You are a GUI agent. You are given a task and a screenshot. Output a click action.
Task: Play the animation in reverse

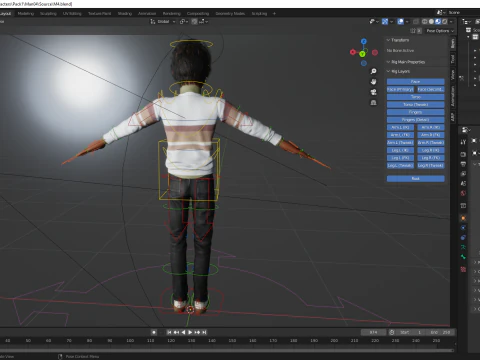click(183, 332)
